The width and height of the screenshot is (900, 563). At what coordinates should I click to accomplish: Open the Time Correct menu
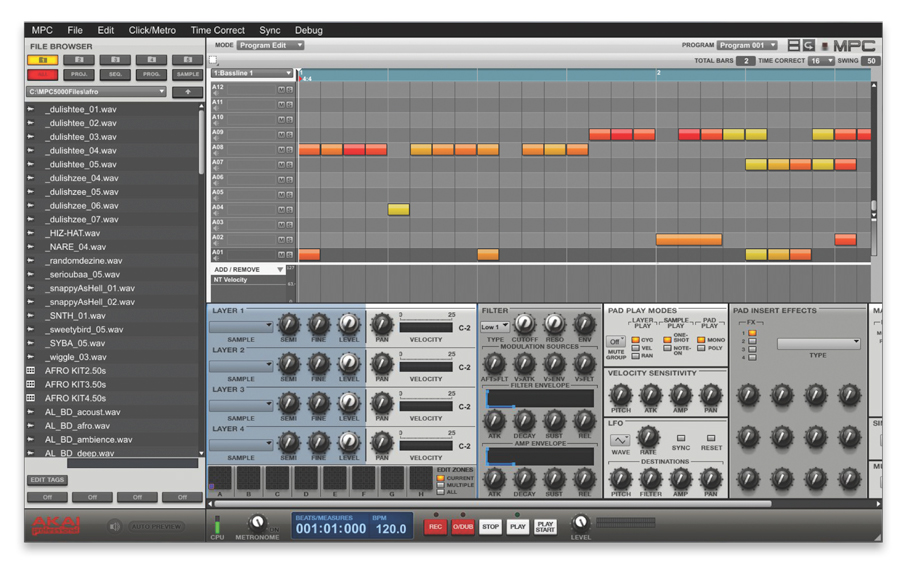218,30
